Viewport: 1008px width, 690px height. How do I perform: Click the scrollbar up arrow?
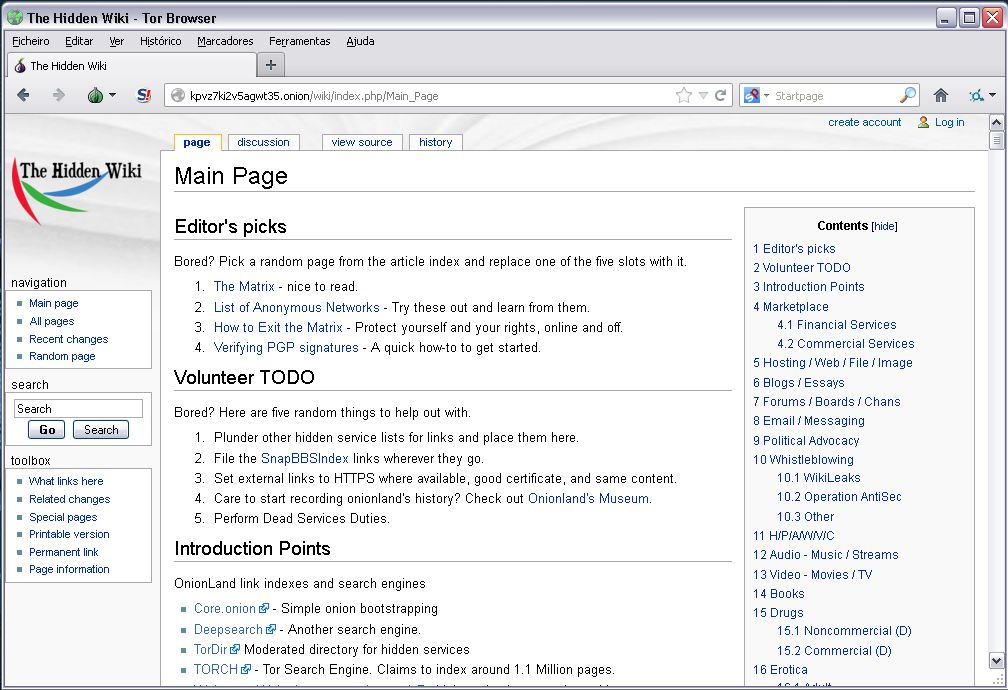click(996, 122)
